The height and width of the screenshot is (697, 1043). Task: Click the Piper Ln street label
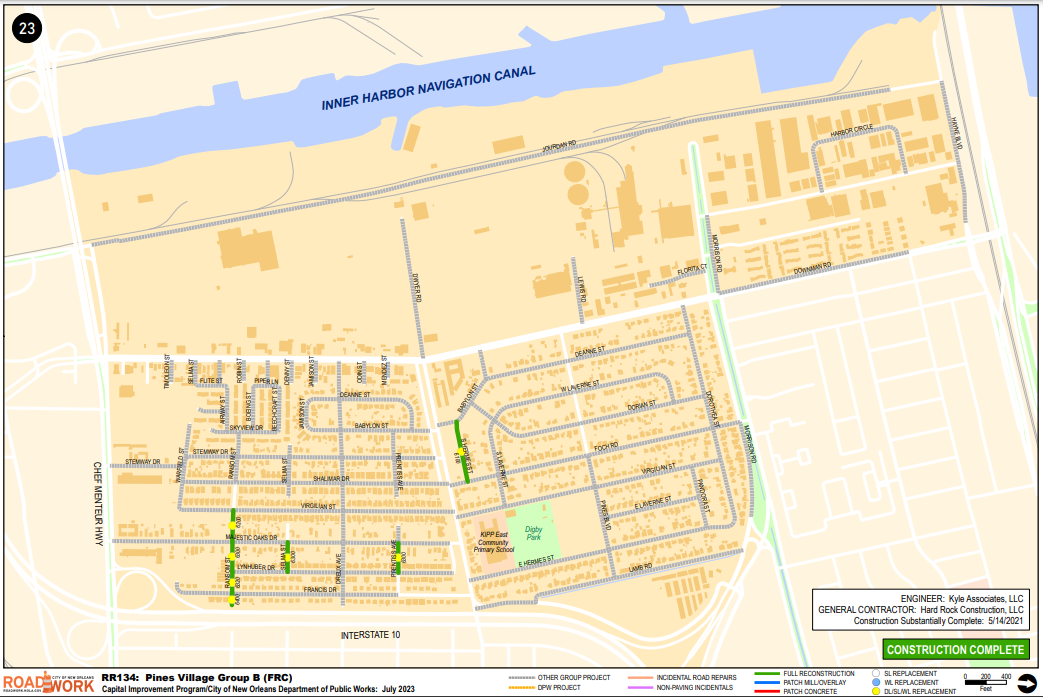pos(266,381)
